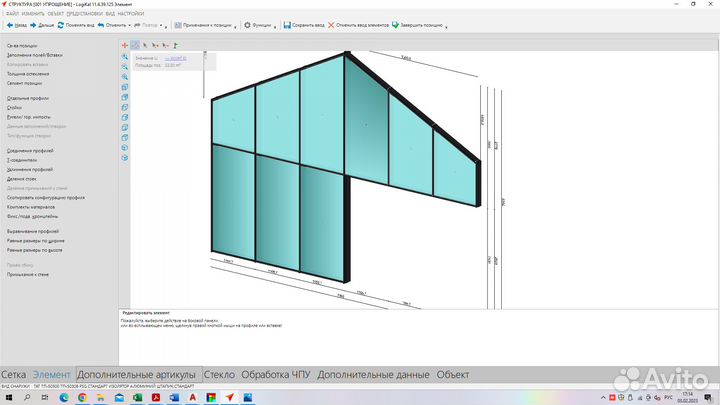The height and width of the screenshot is (405, 720).
Task: Click the Windows Start button in taskbar
Action: coord(10,397)
